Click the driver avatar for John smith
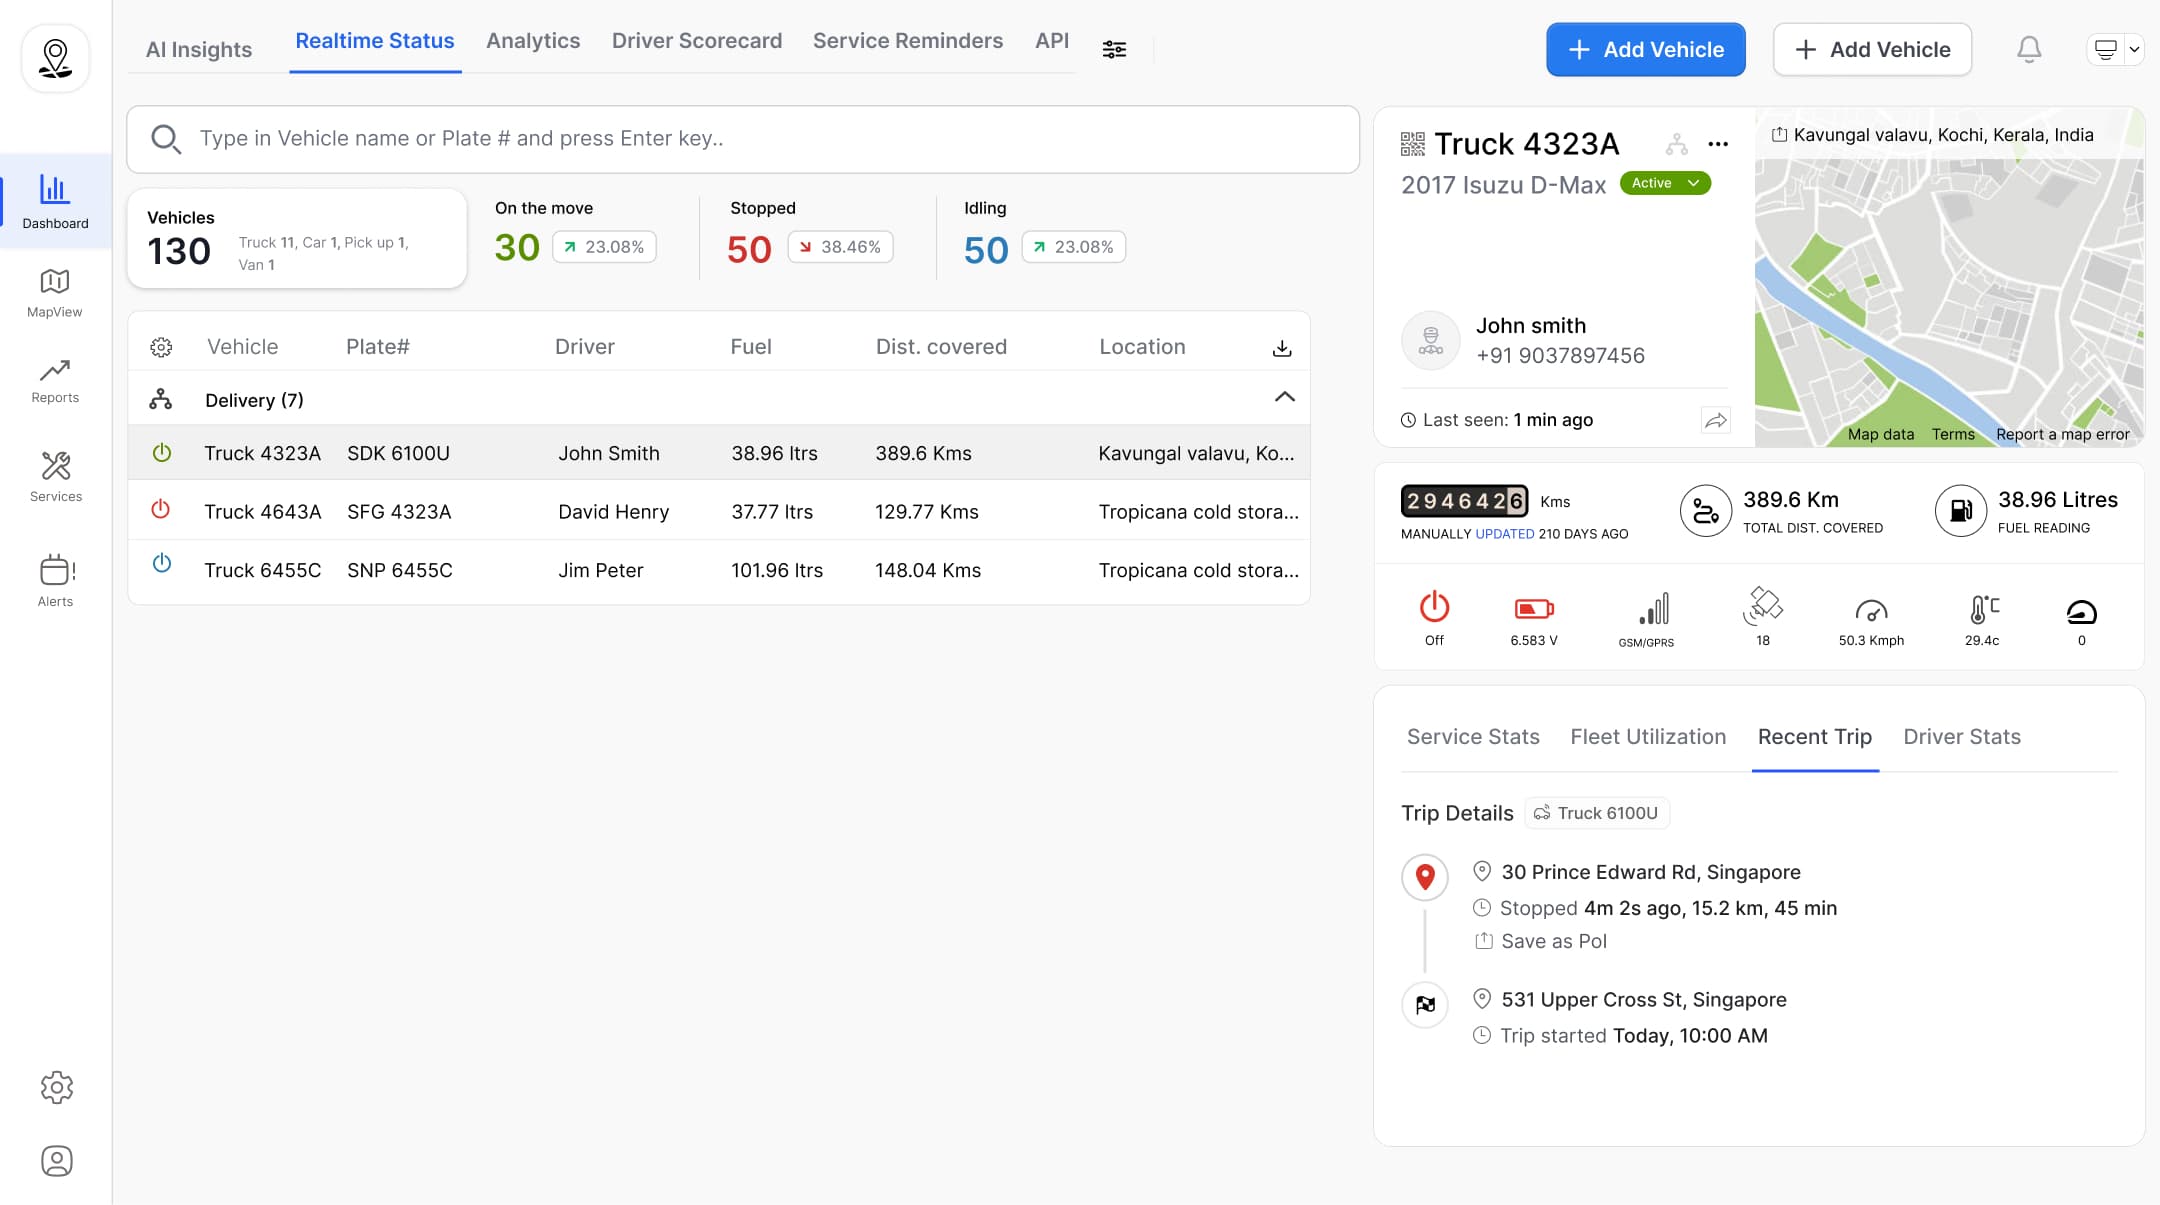Viewport: 2160px width, 1205px height. click(1431, 340)
